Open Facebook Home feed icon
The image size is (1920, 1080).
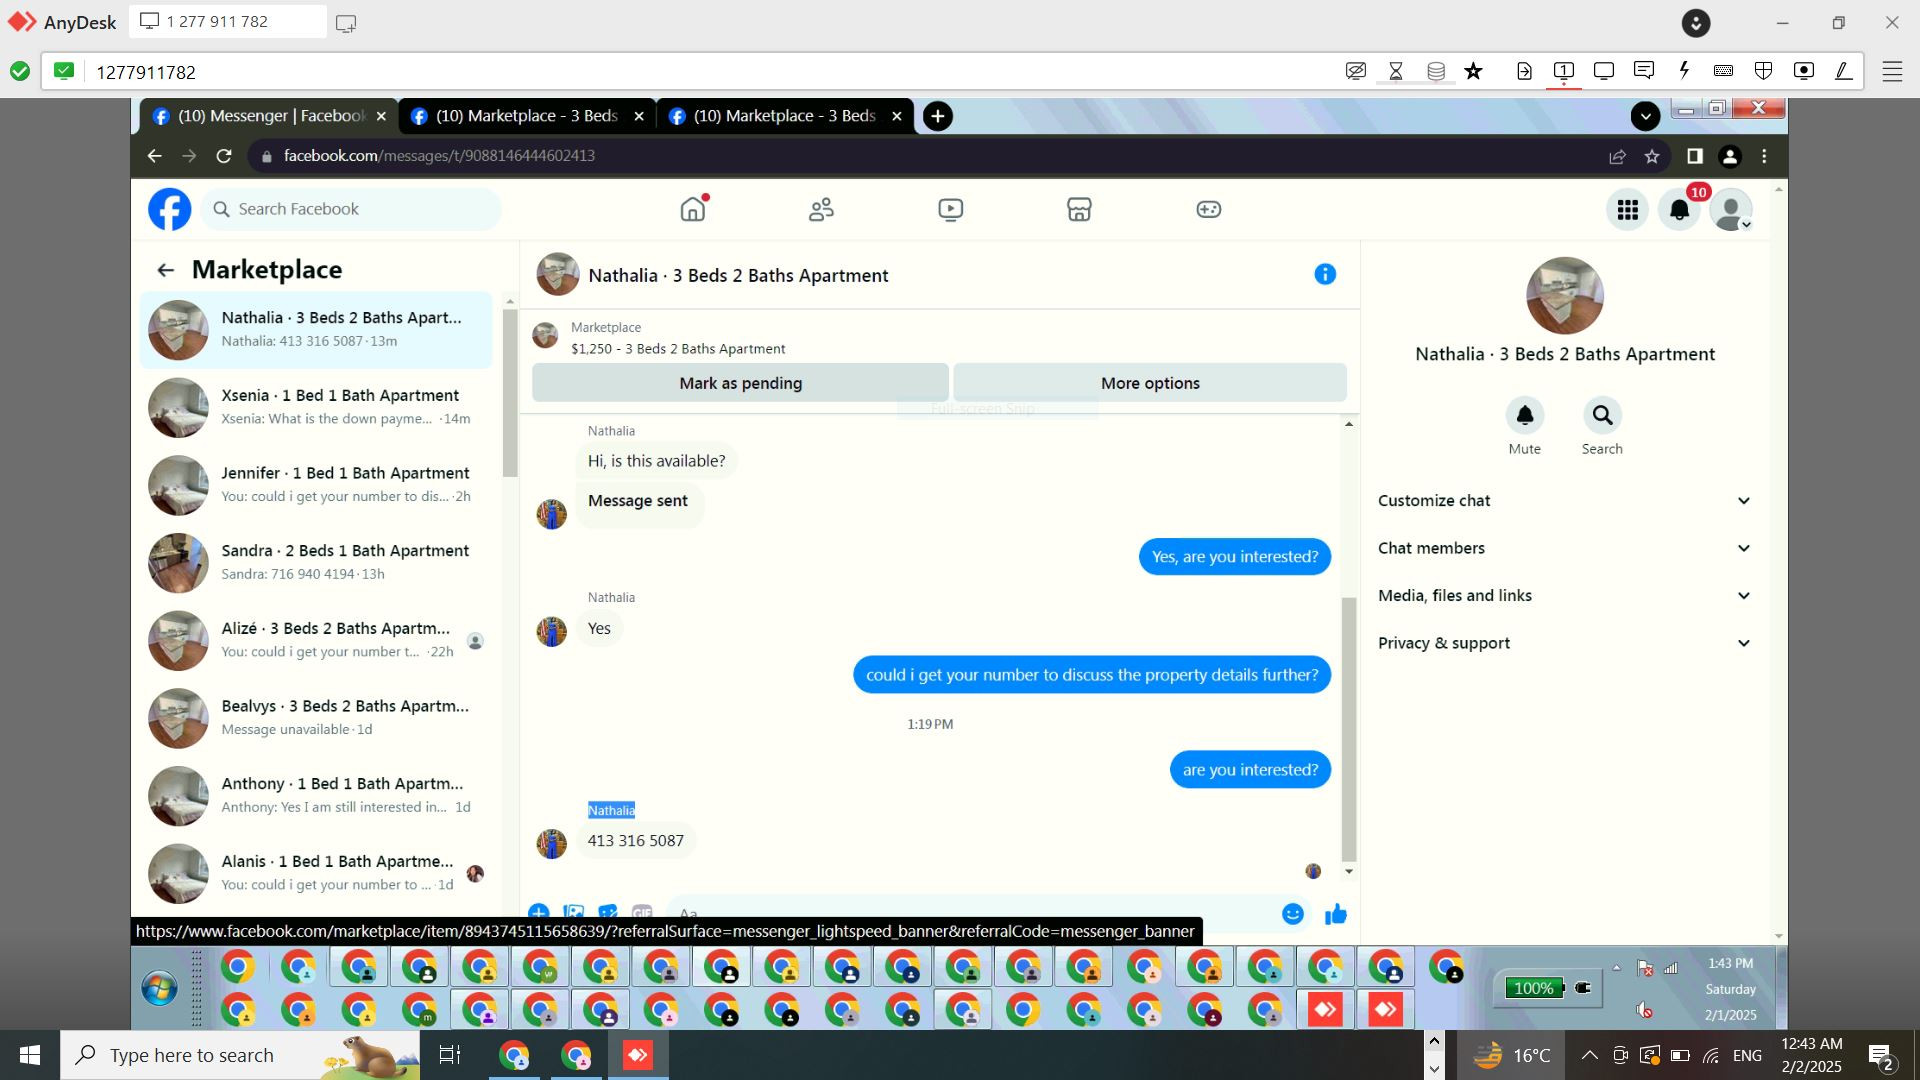pos(692,209)
